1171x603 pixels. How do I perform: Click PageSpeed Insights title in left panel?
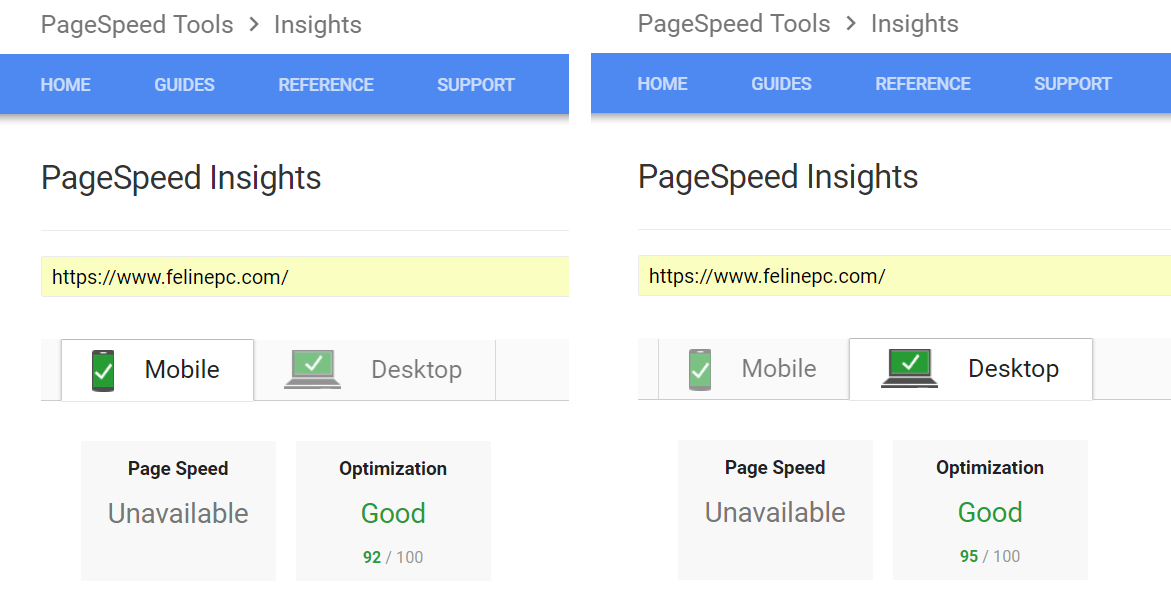coord(181,179)
